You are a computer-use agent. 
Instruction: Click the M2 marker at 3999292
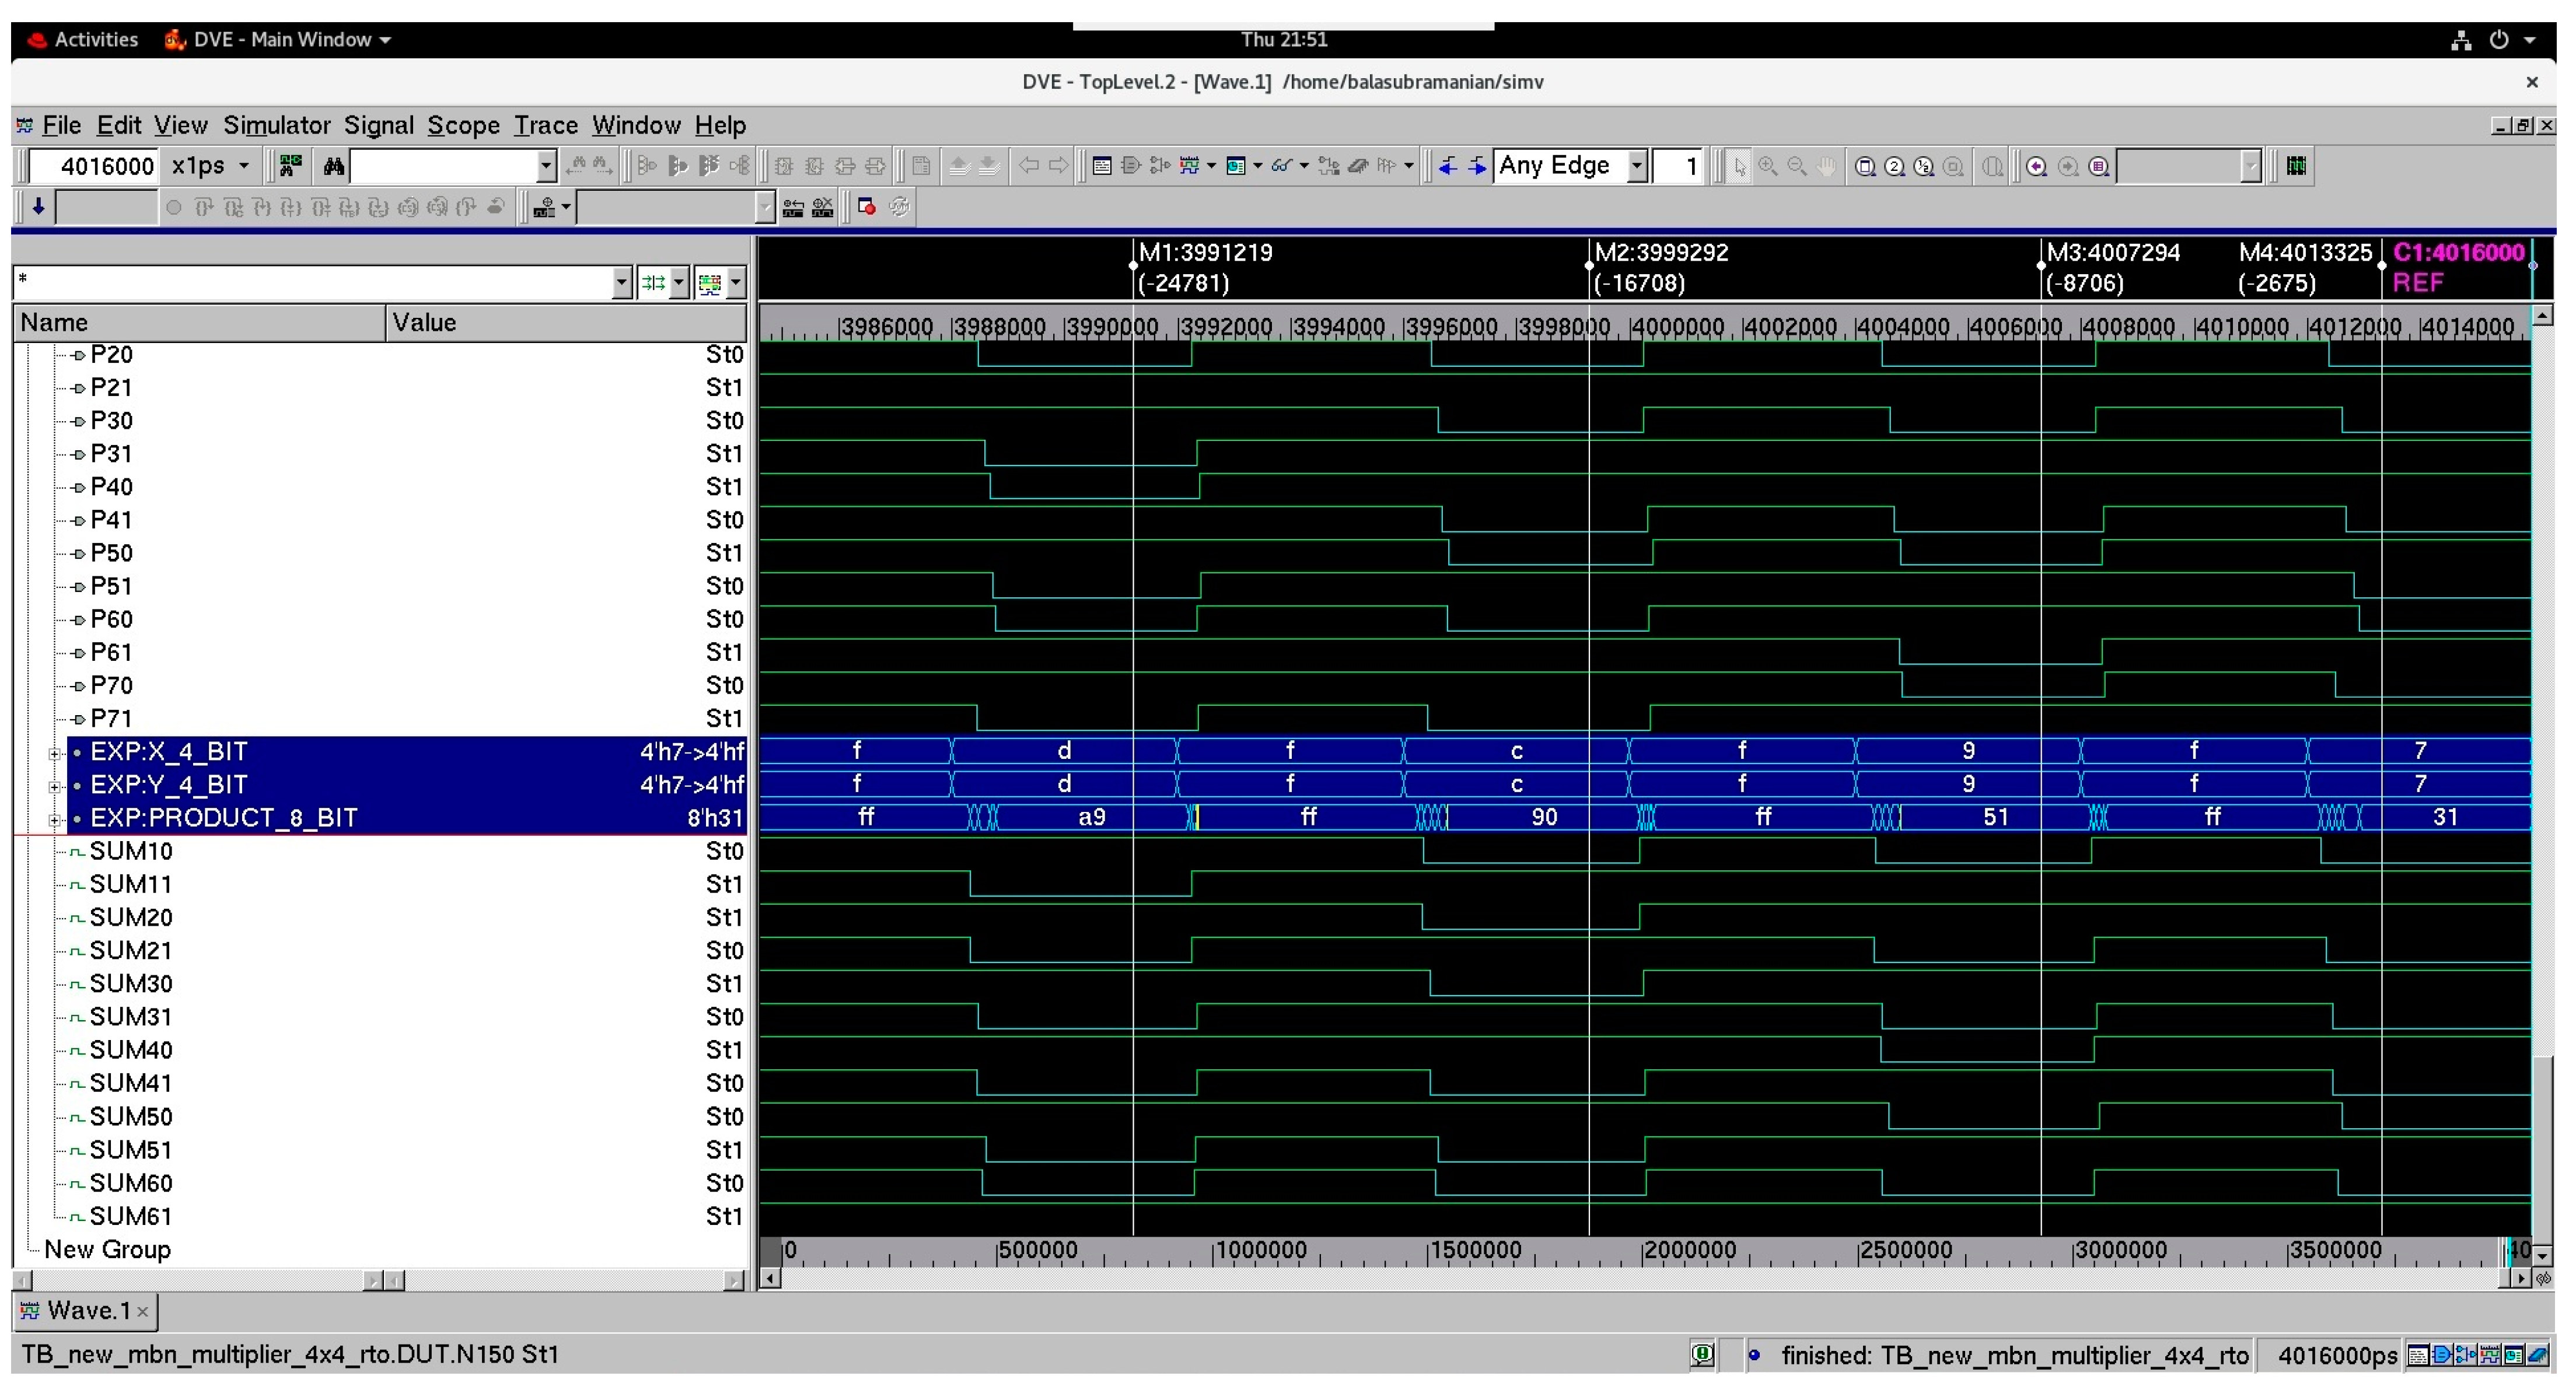1660,252
